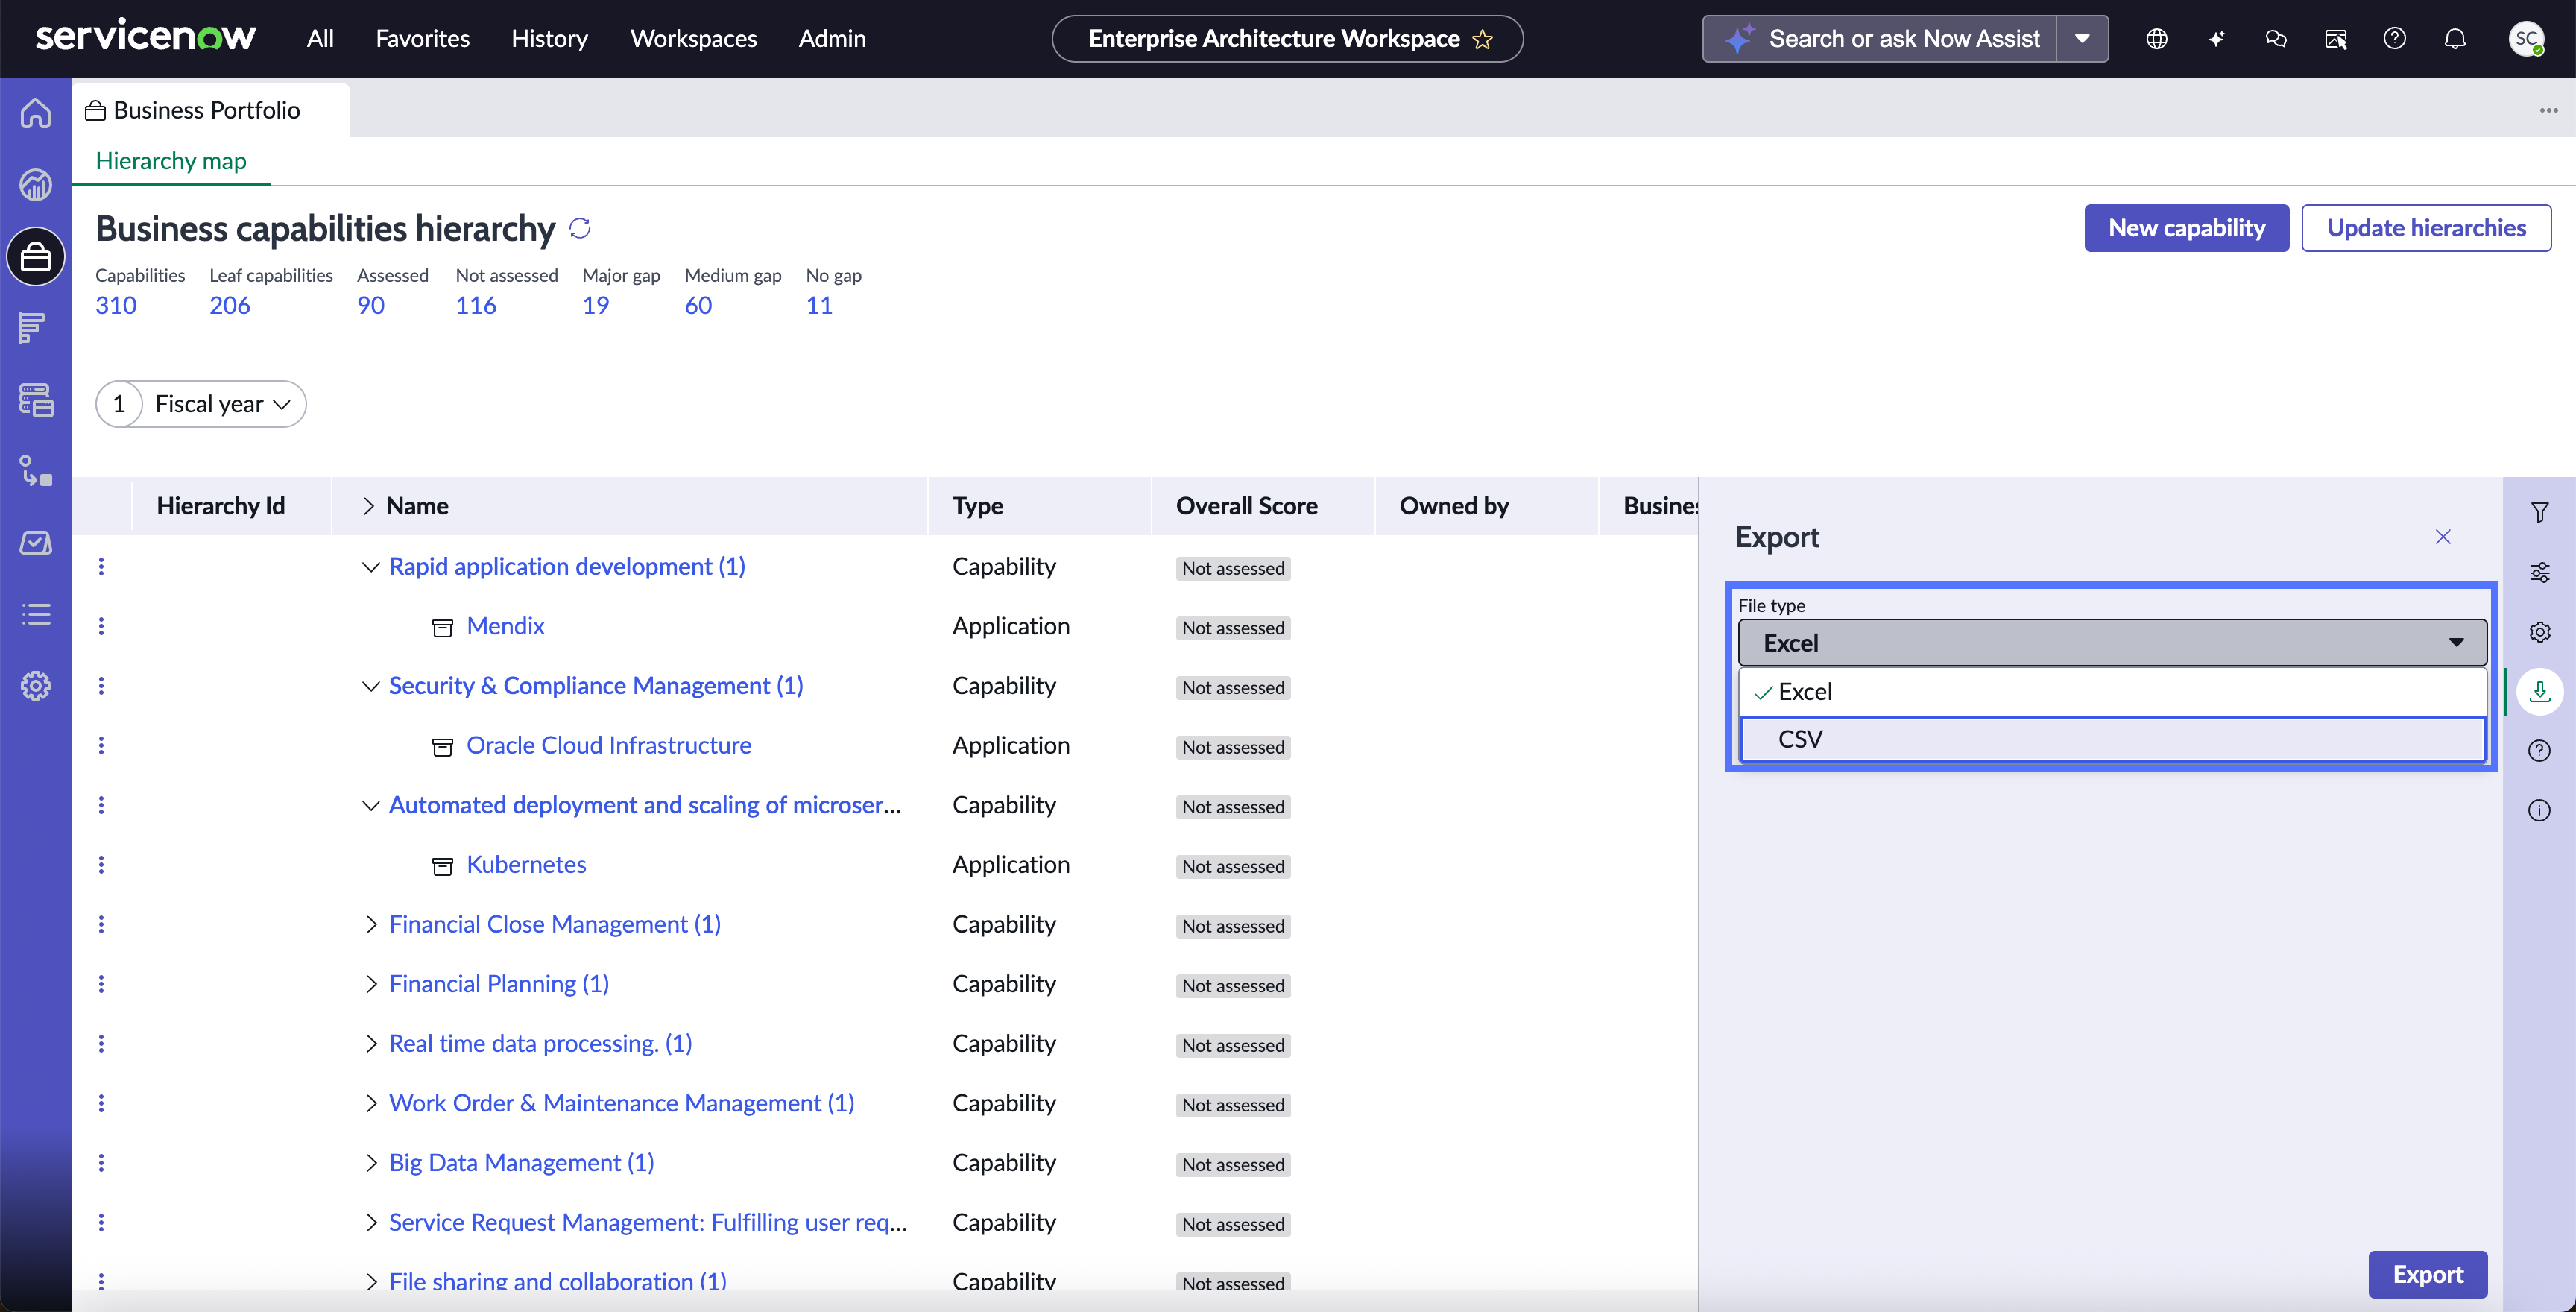The width and height of the screenshot is (2576, 1312).
Task: Close the Export panel
Action: tap(2443, 537)
